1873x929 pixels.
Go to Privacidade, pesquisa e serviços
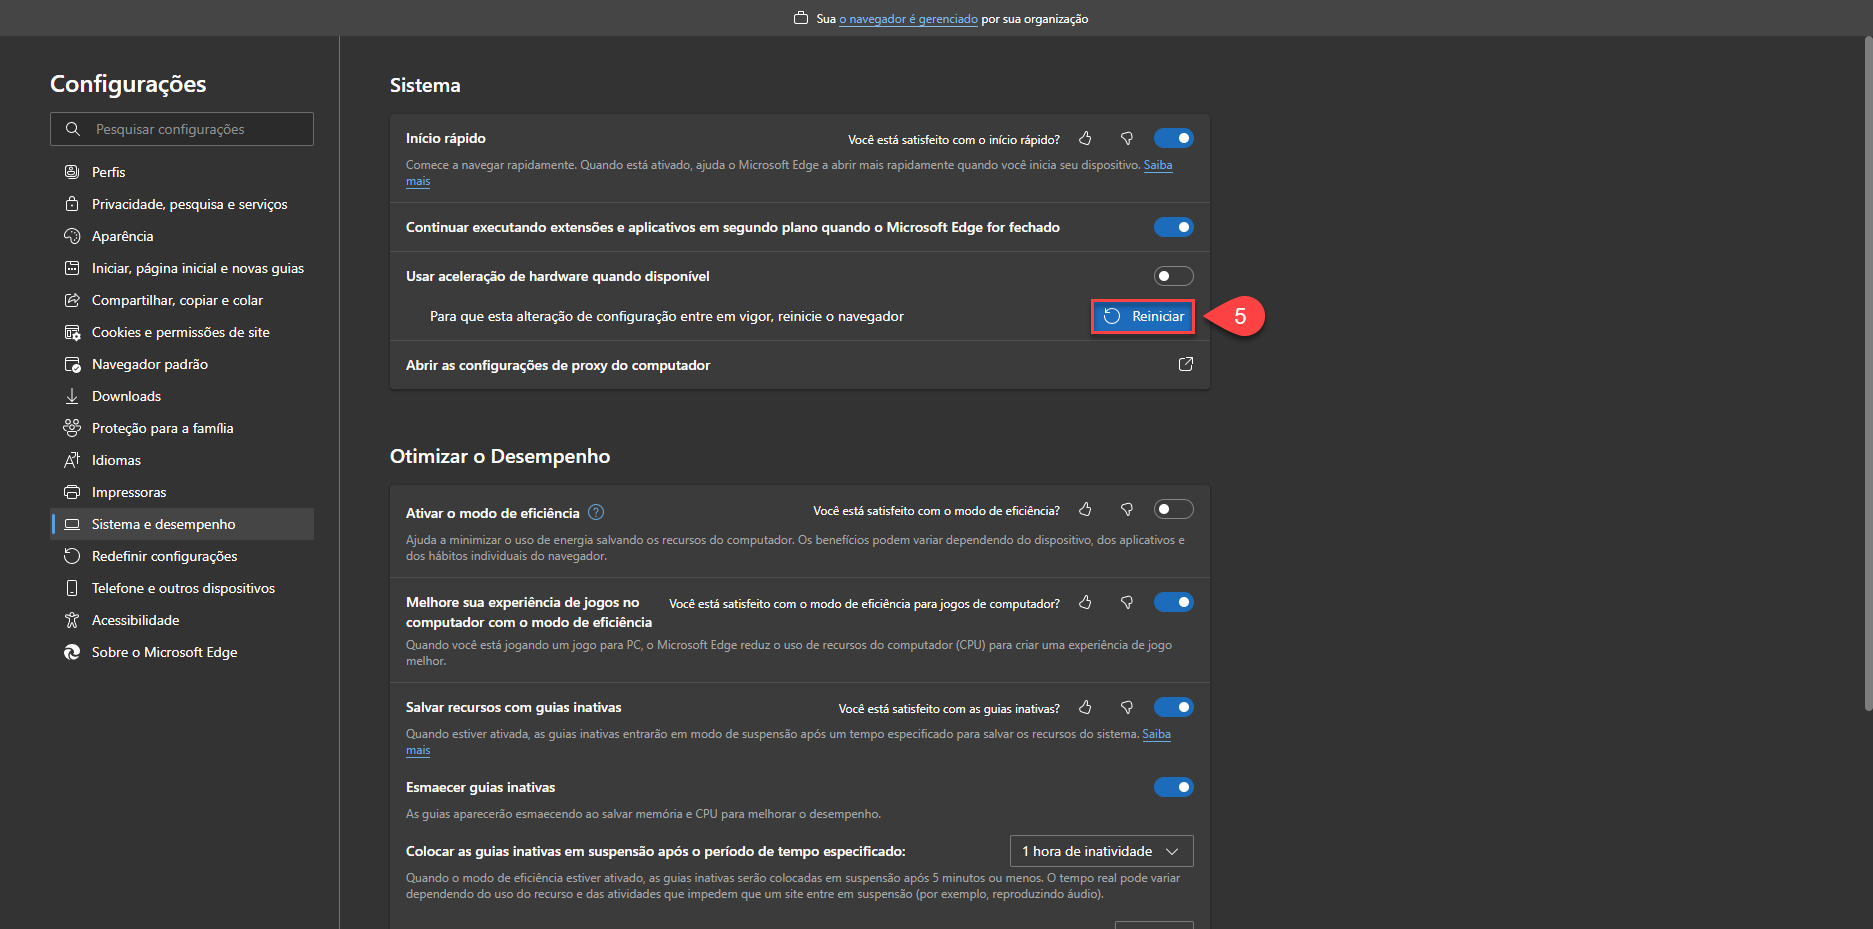(189, 204)
